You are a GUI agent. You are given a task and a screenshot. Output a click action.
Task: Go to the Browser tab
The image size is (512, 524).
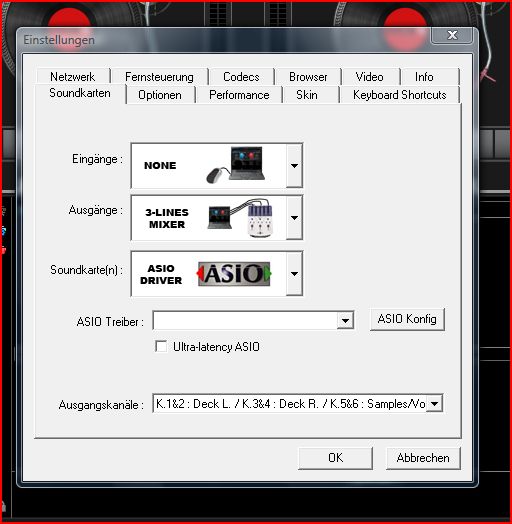(x=308, y=77)
